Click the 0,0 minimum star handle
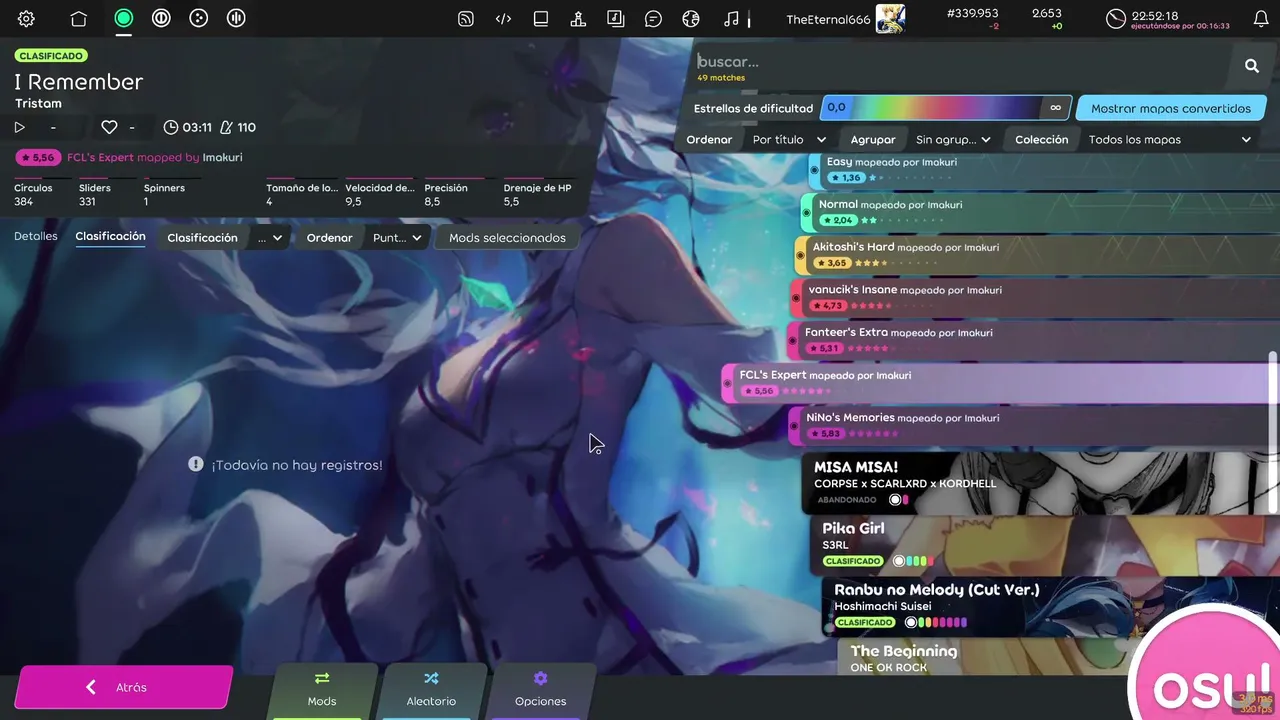Screen dimensions: 1280x720 (836, 108)
